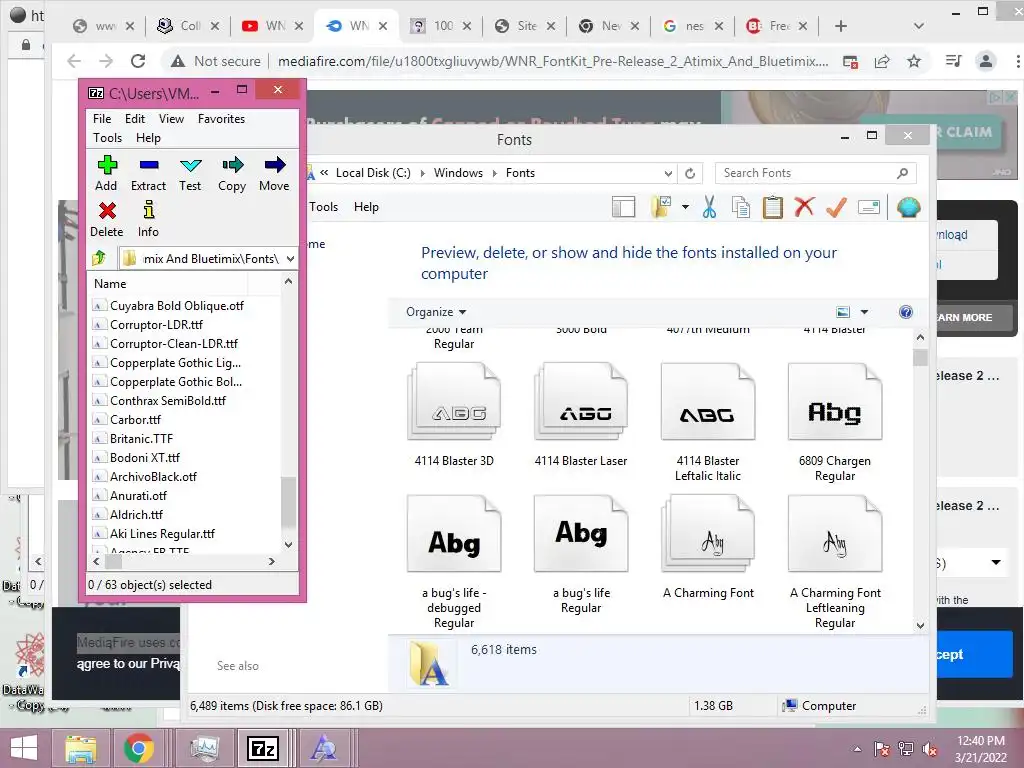Expand the 7-Zip path dropdown
The image size is (1024, 768).
291,259
